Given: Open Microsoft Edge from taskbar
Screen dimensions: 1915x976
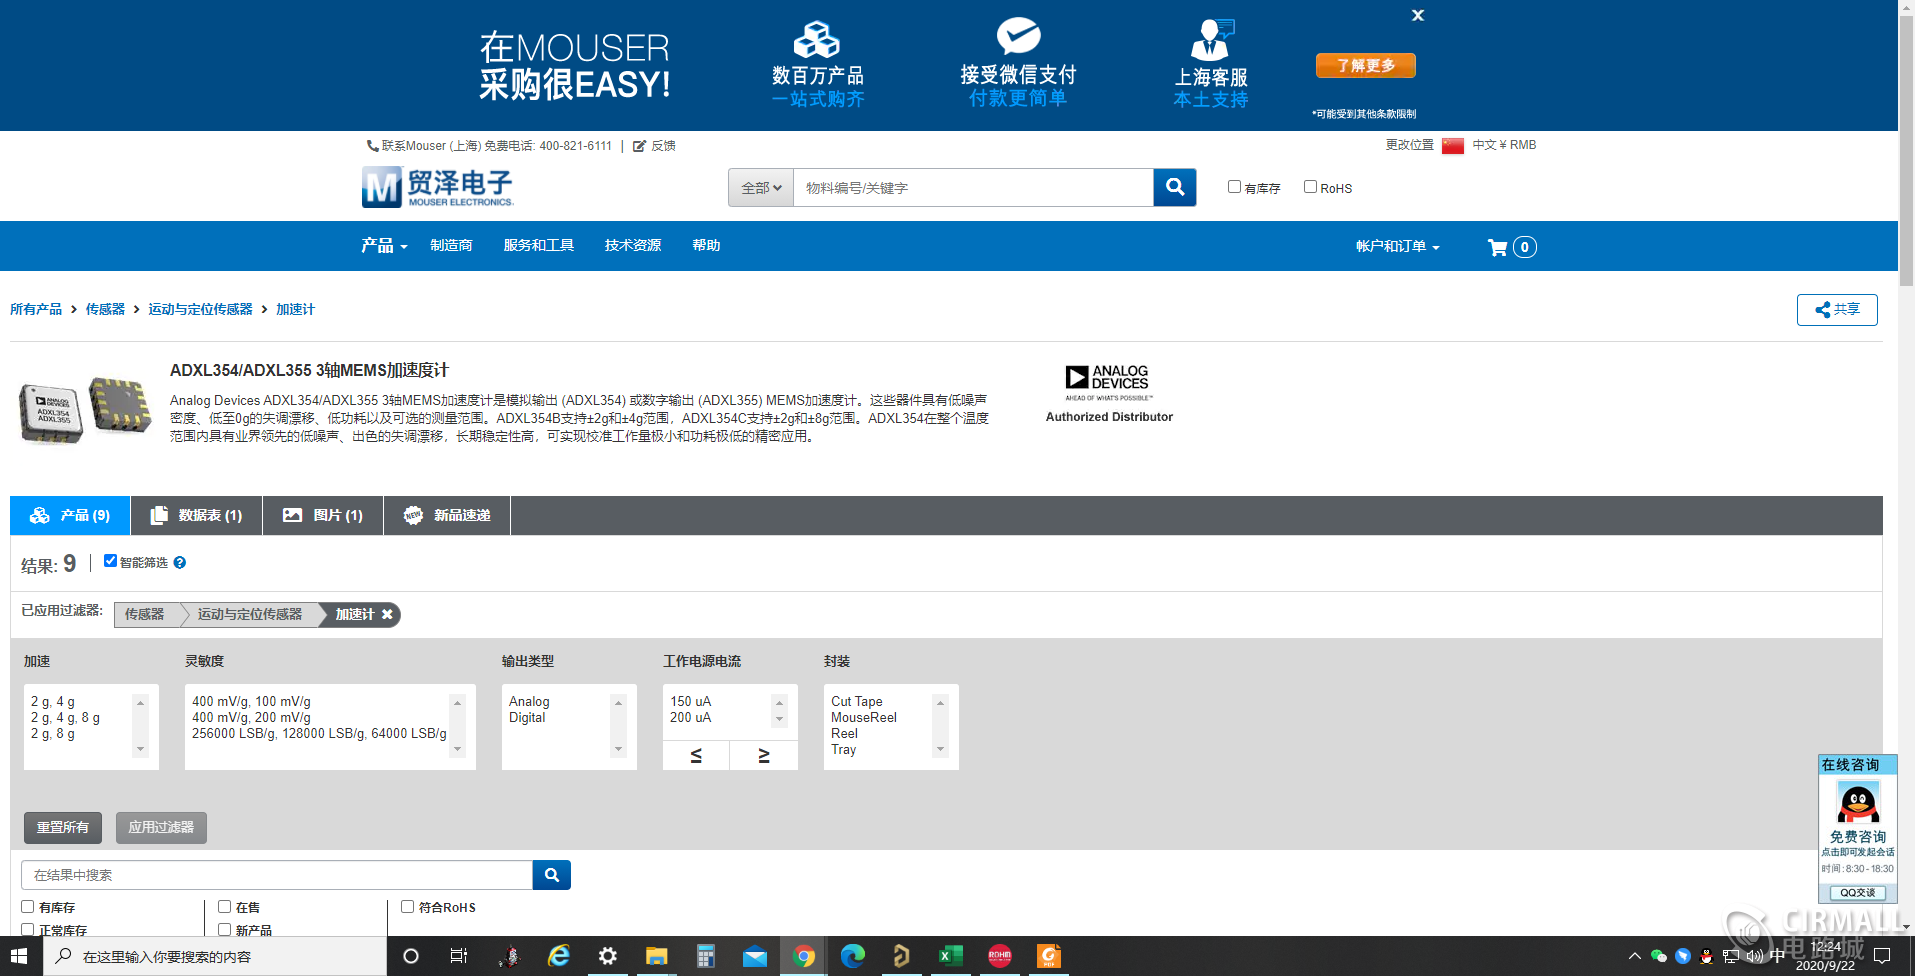Looking at the screenshot, I should [x=853, y=956].
